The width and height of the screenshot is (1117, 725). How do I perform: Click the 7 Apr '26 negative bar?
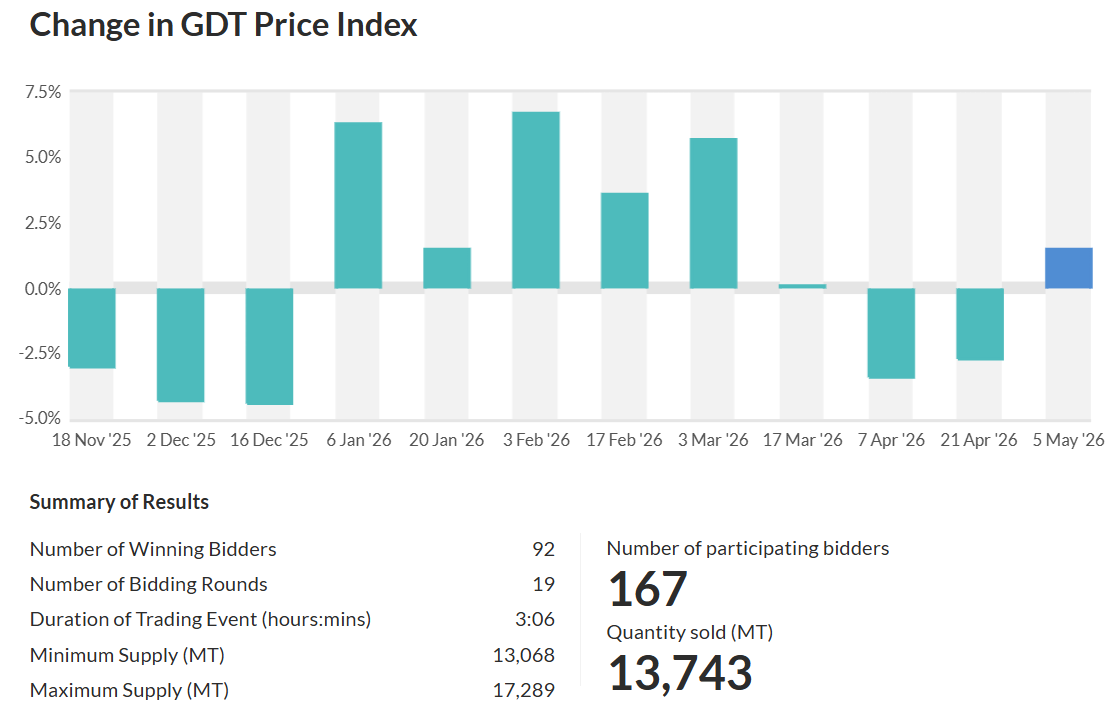[891, 333]
